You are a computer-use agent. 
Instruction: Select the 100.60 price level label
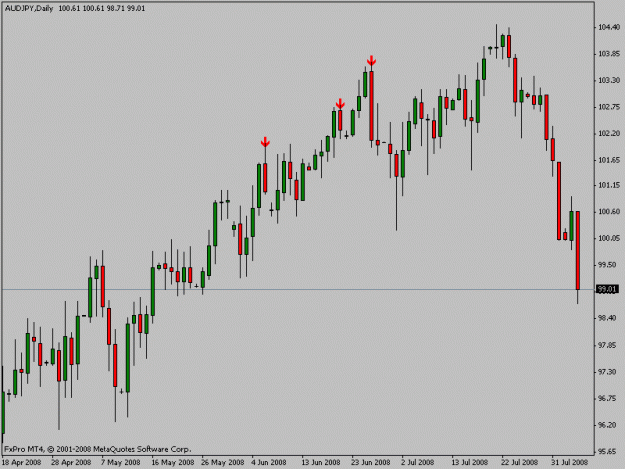pos(609,212)
